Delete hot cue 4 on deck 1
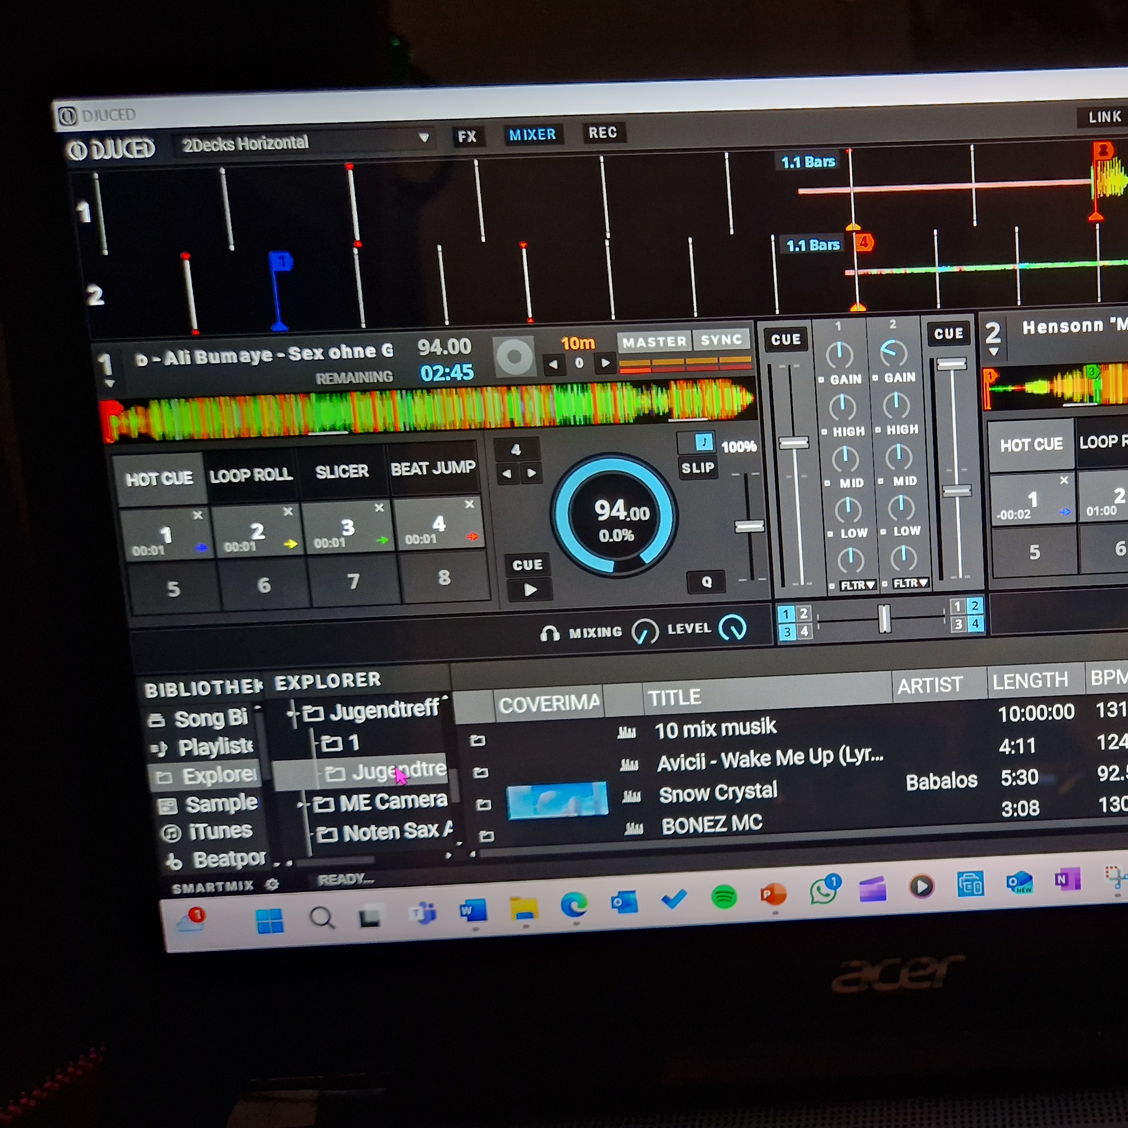 469,504
